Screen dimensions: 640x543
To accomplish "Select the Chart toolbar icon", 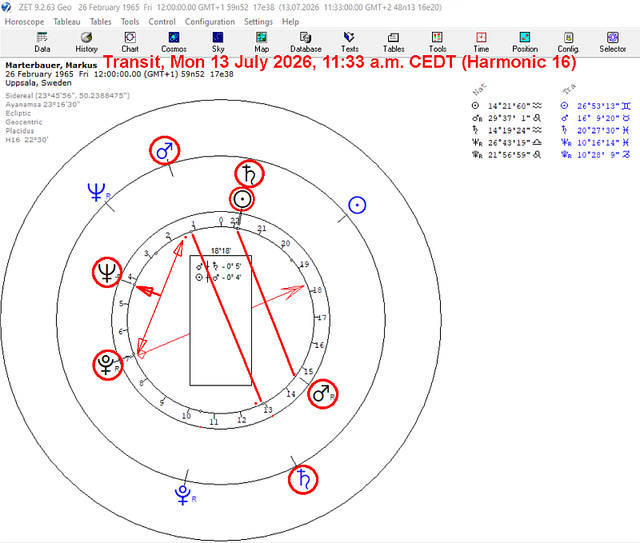I will pos(130,38).
